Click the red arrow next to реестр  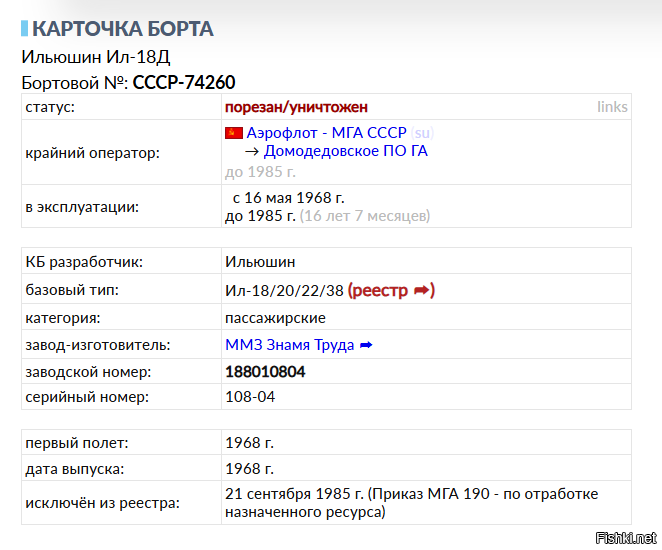422,290
